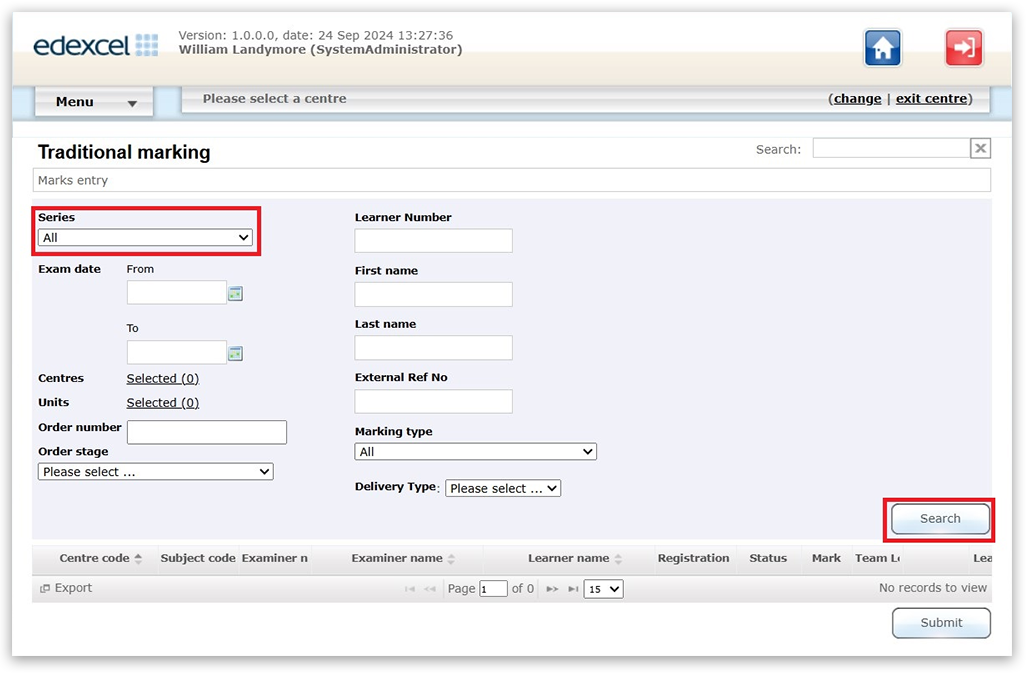This screenshot has height=674, width=1030.
Task: Open the Marking type dropdown
Action: (475, 452)
